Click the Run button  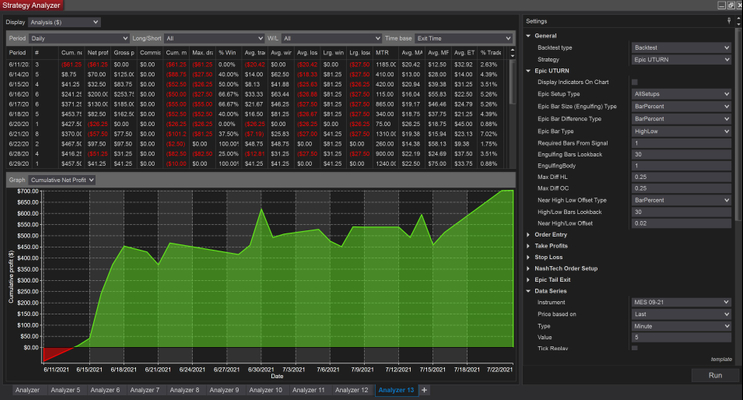point(714,375)
